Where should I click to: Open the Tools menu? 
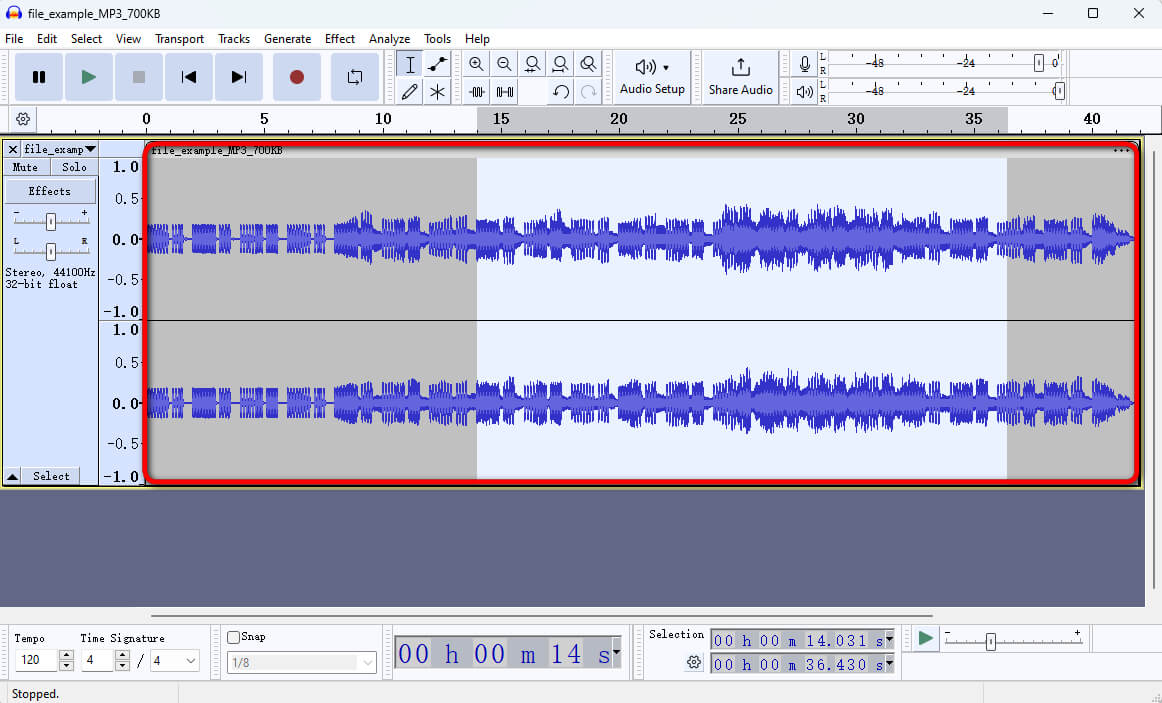(x=437, y=39)
